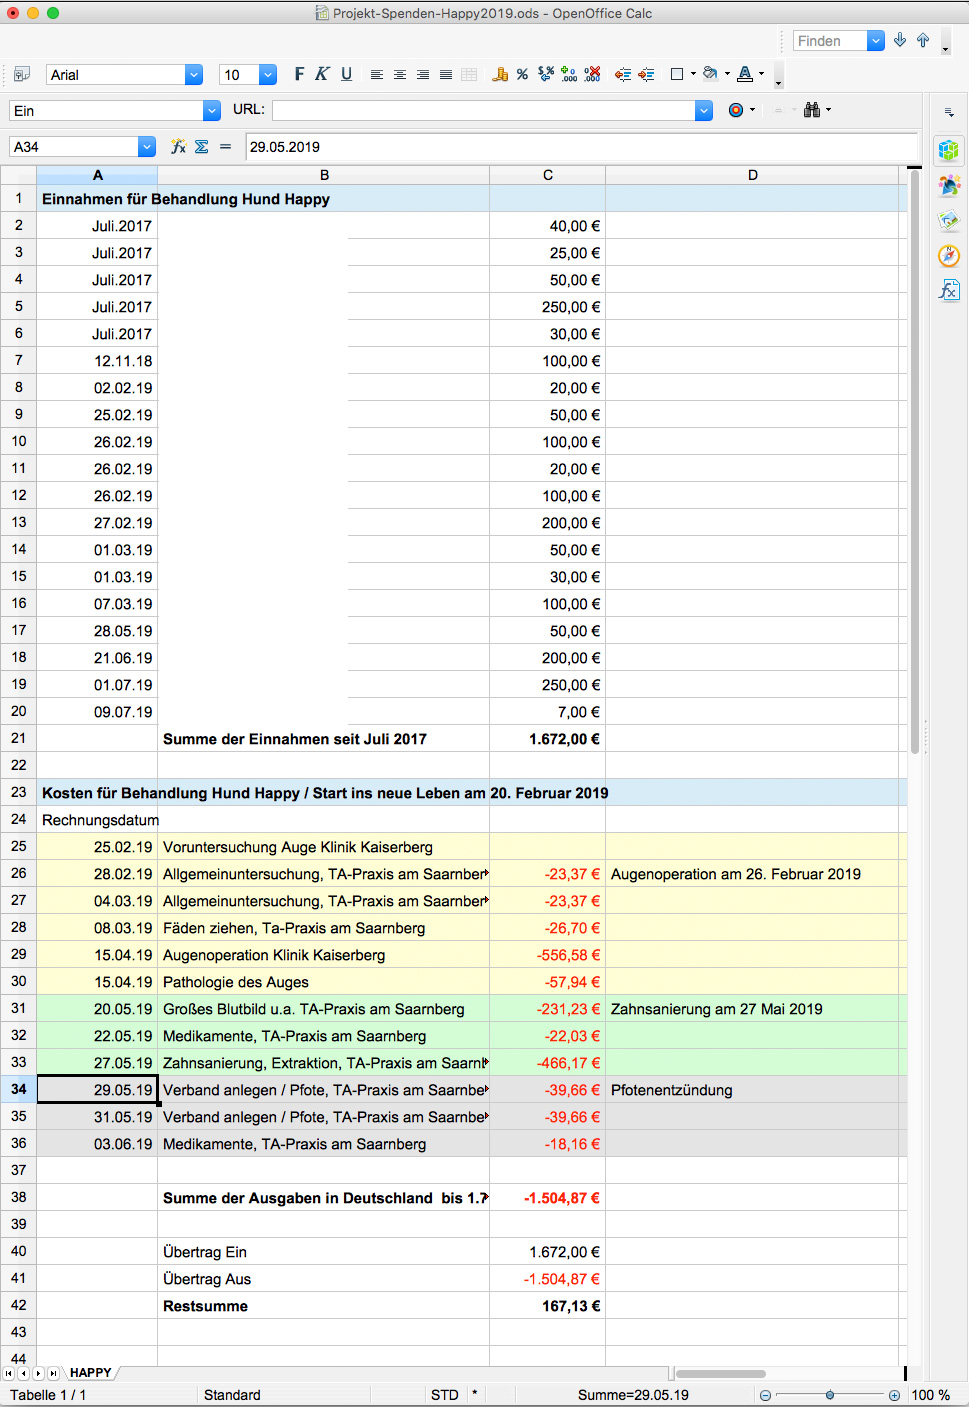Click the vertical scrollbar

coord(914,460)
